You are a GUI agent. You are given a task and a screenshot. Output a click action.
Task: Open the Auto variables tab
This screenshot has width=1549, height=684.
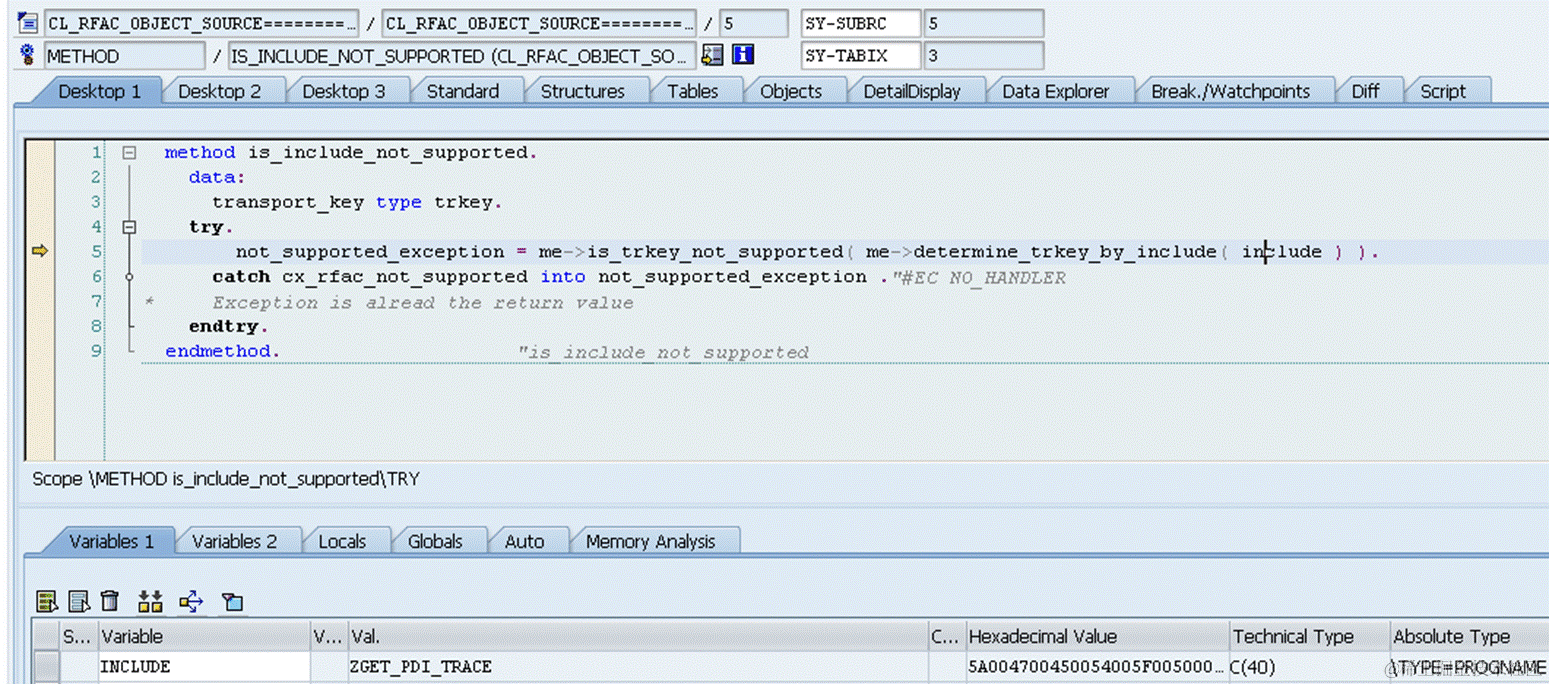pos(524,541)
